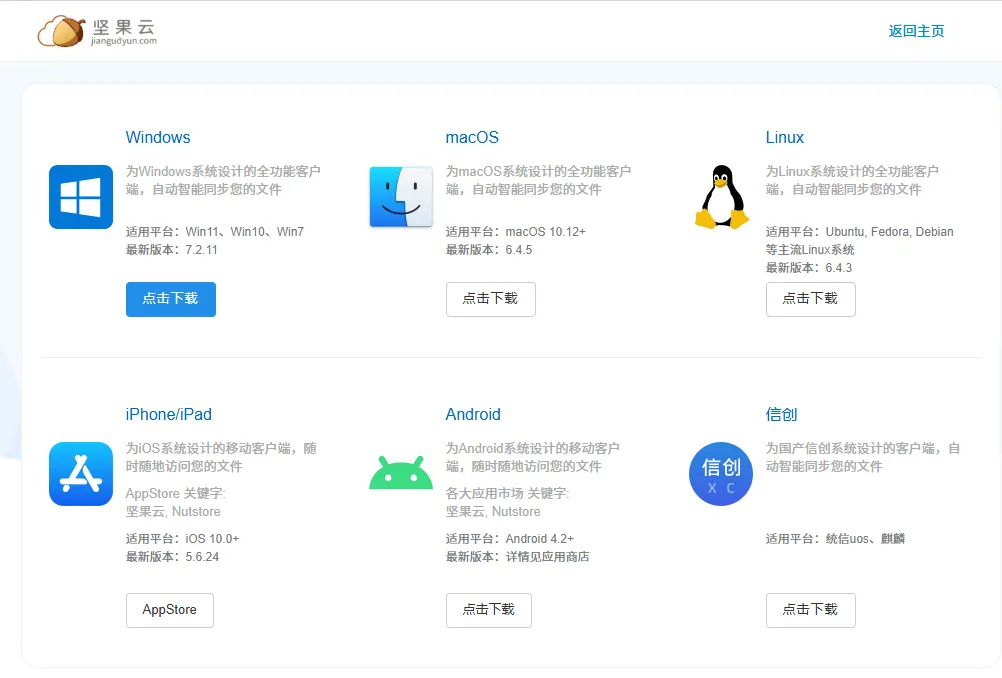The height and width of the screenshot is (678, 1002).
Task: Click the iOS version text 5.6.24
Action: [203, 557]
